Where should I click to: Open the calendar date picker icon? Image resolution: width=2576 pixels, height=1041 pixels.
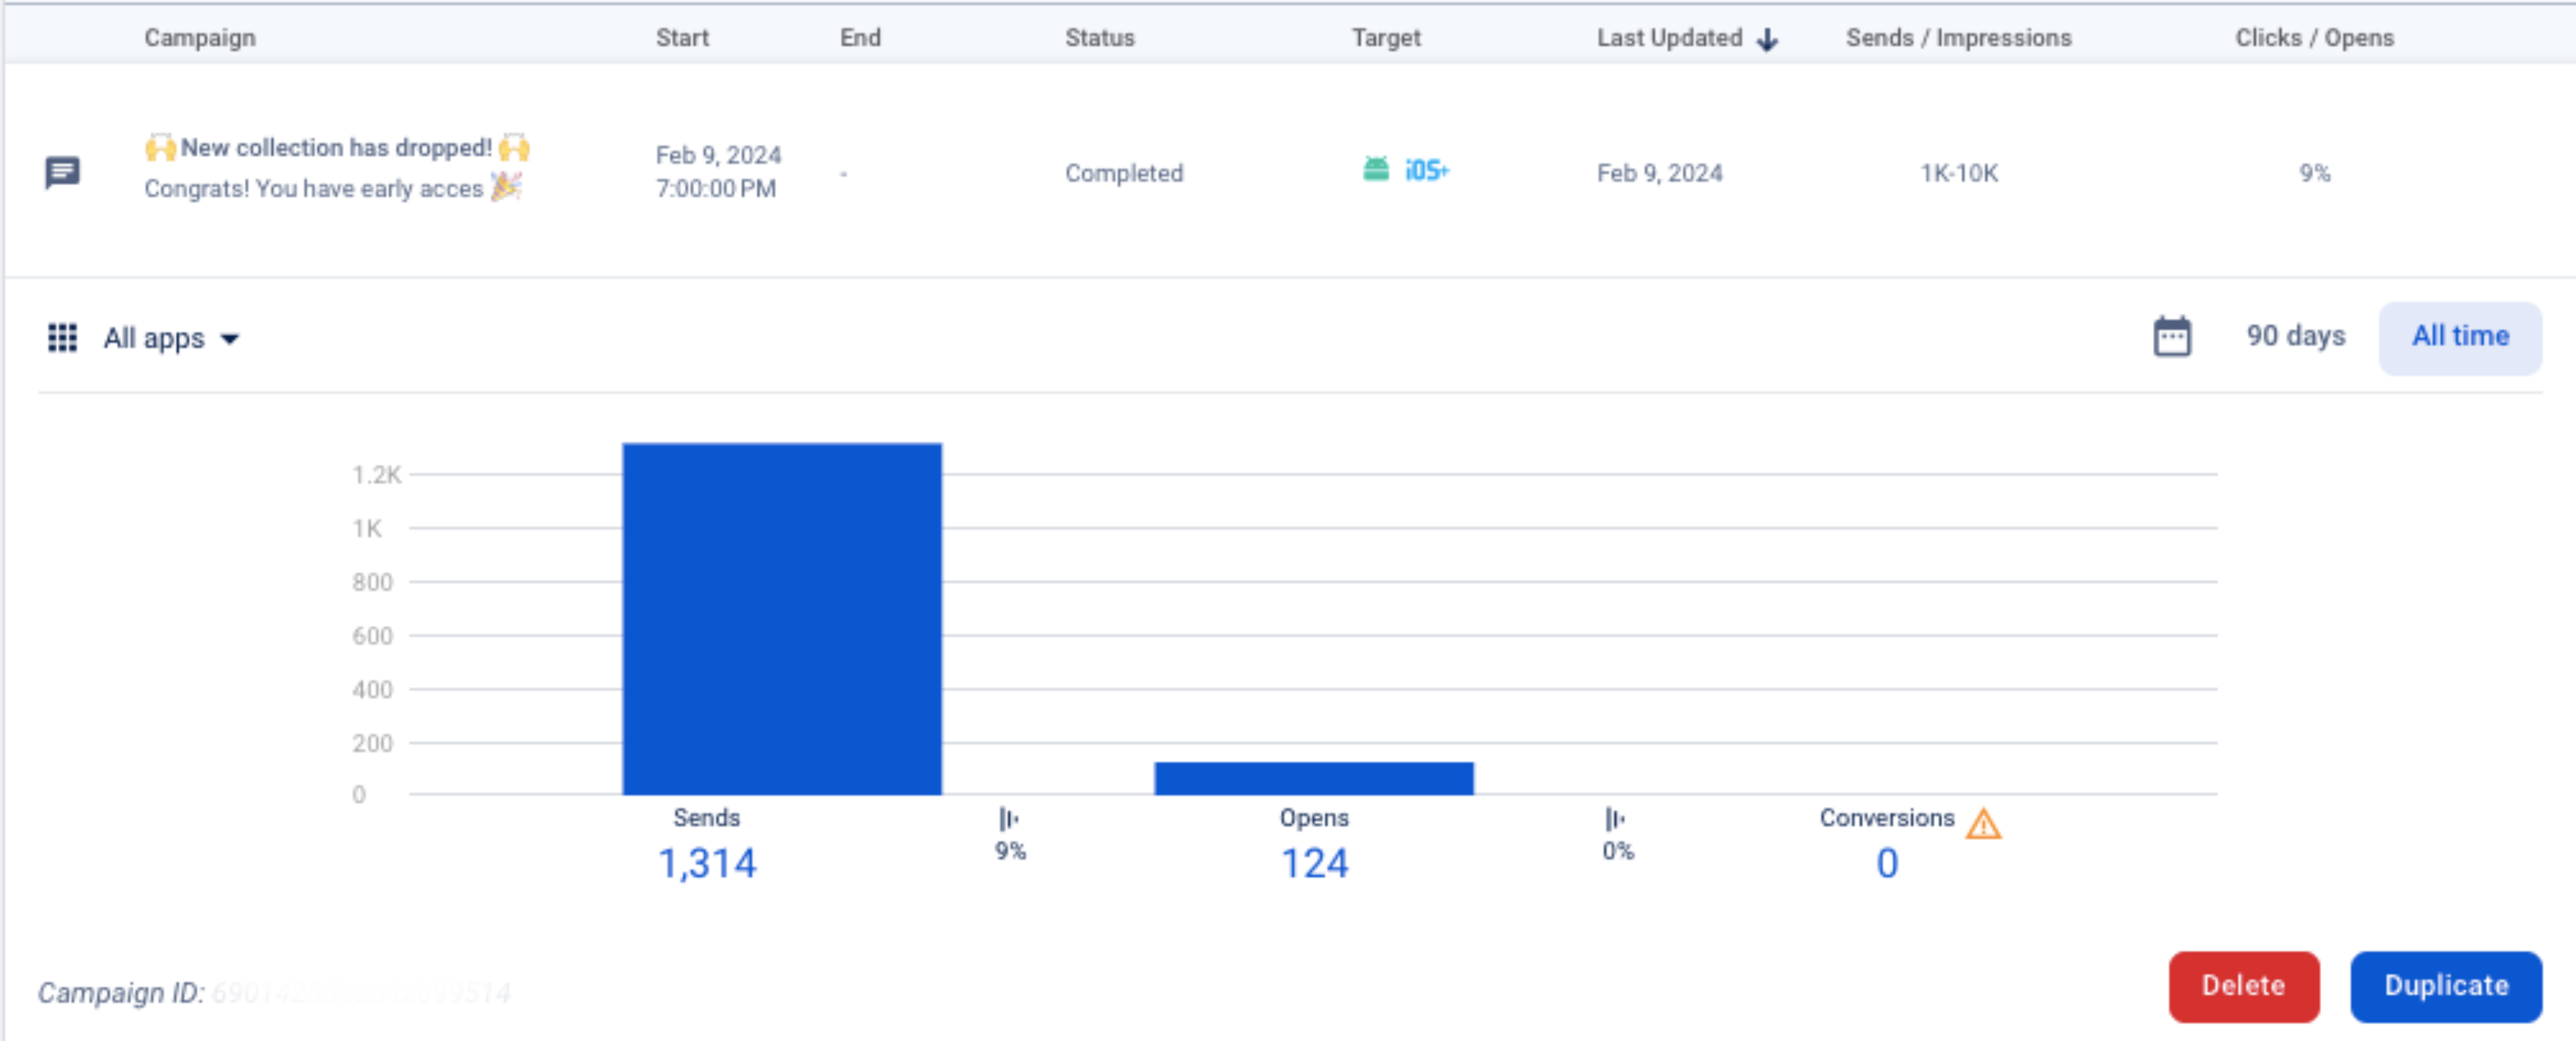pos(2171,336)
